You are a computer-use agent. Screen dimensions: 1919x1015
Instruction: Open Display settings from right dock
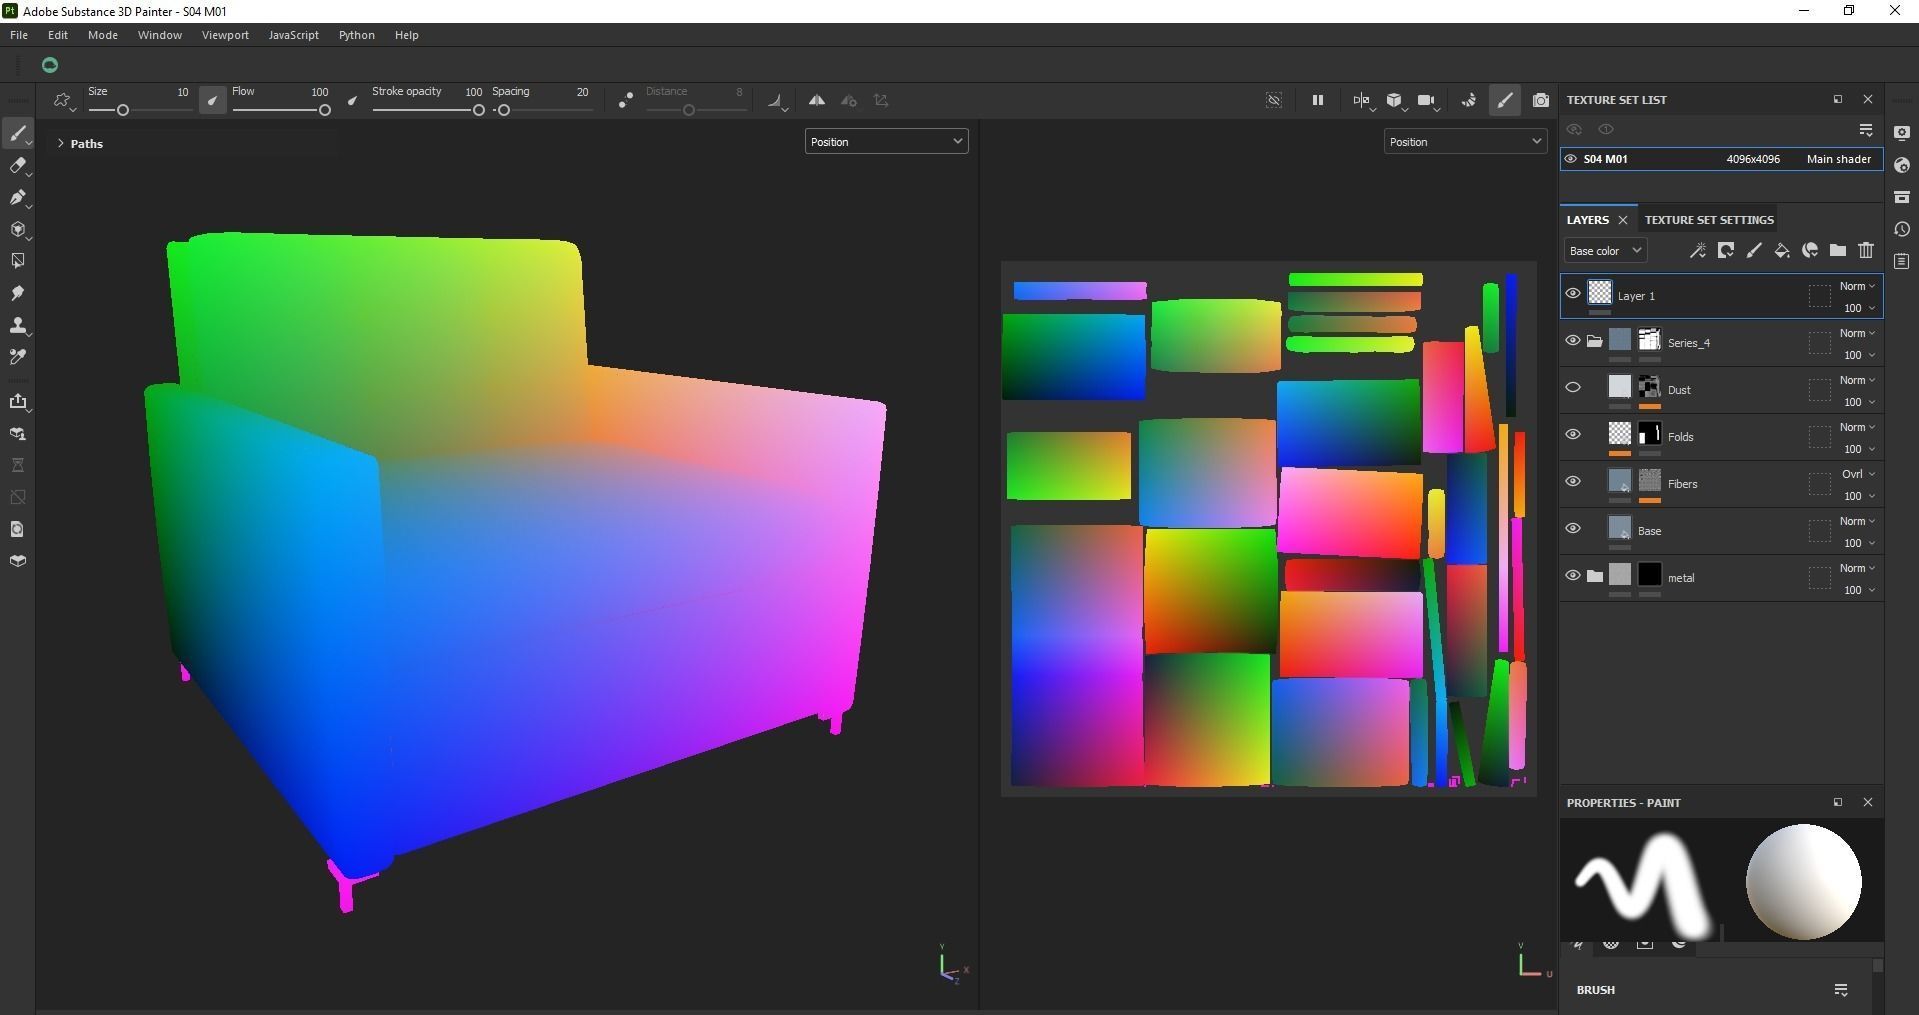point(1902,133)
